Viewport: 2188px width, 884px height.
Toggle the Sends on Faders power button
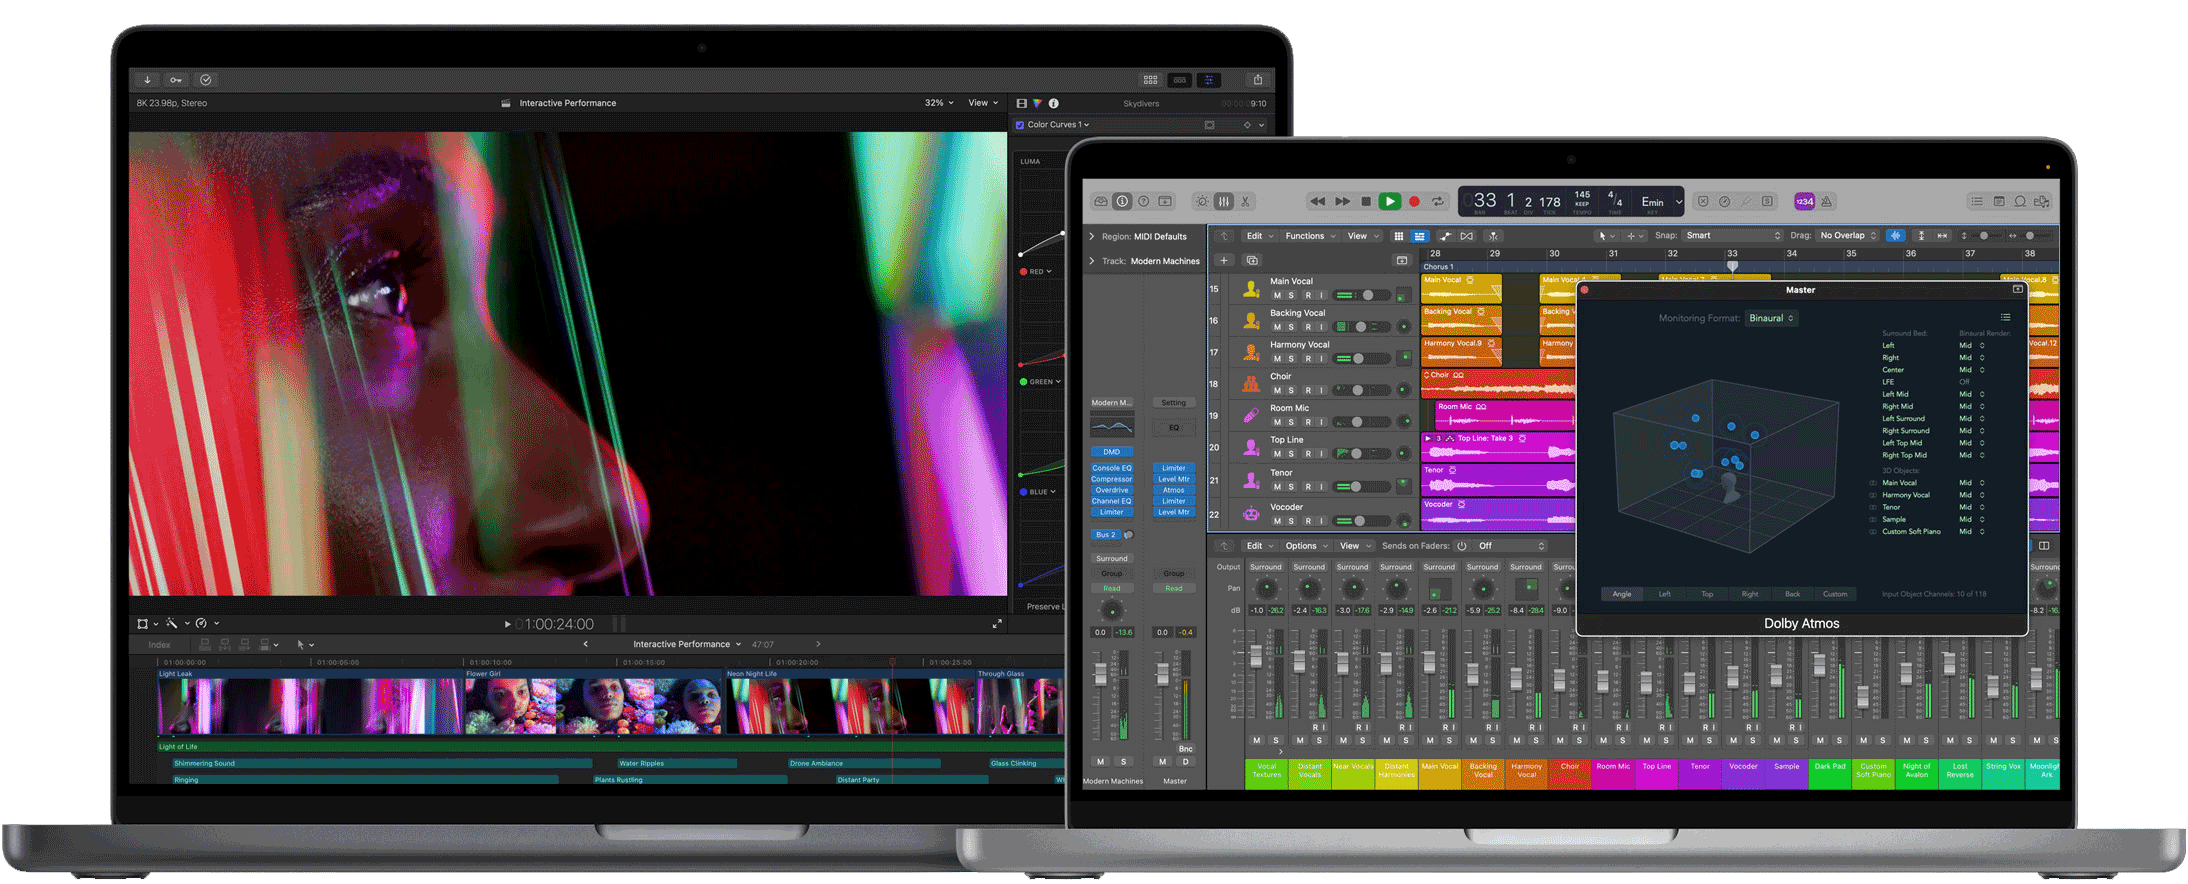point(1462,546)
